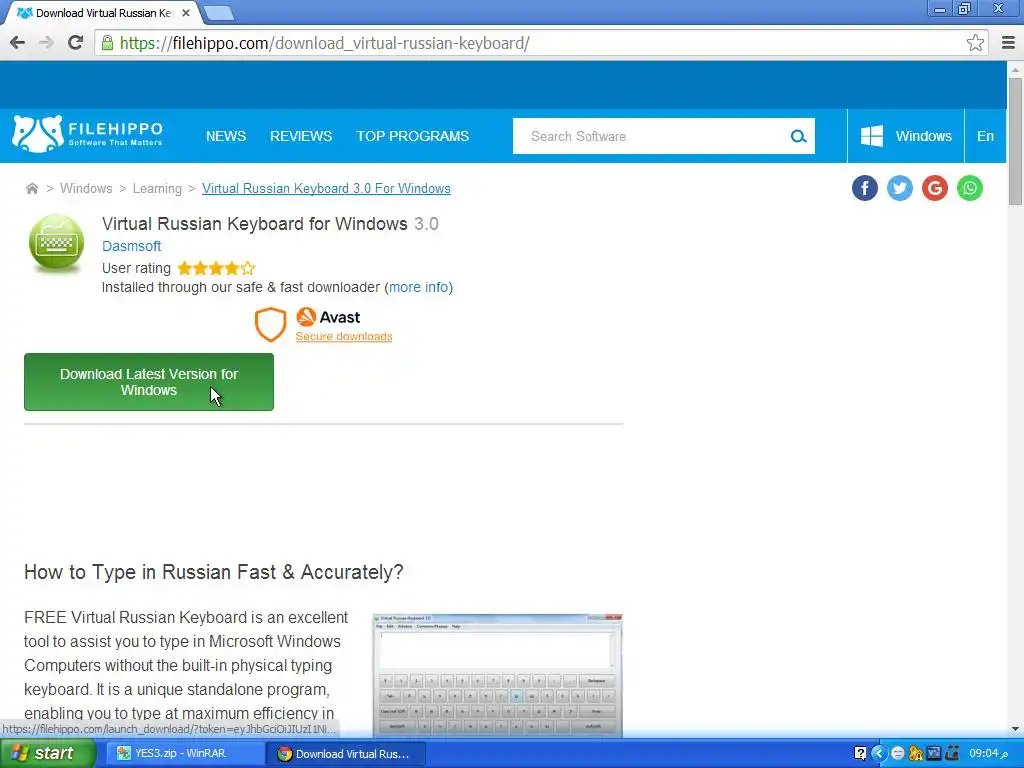1024x768 pixels.
Task: Click the scrollbar up arrow
Action: pos(1015,69)
